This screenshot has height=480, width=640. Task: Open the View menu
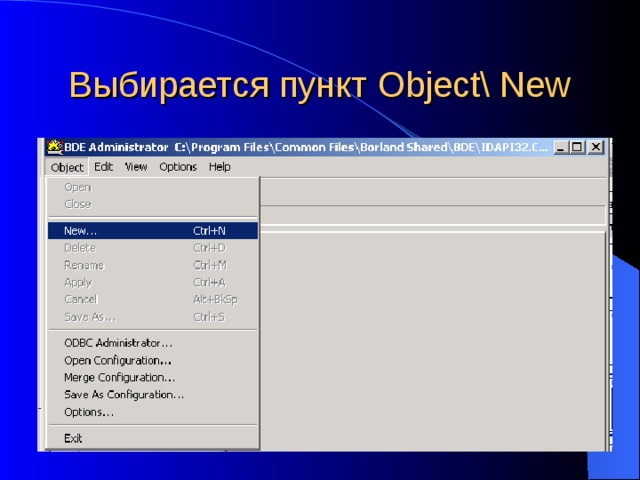pos(136,167)
